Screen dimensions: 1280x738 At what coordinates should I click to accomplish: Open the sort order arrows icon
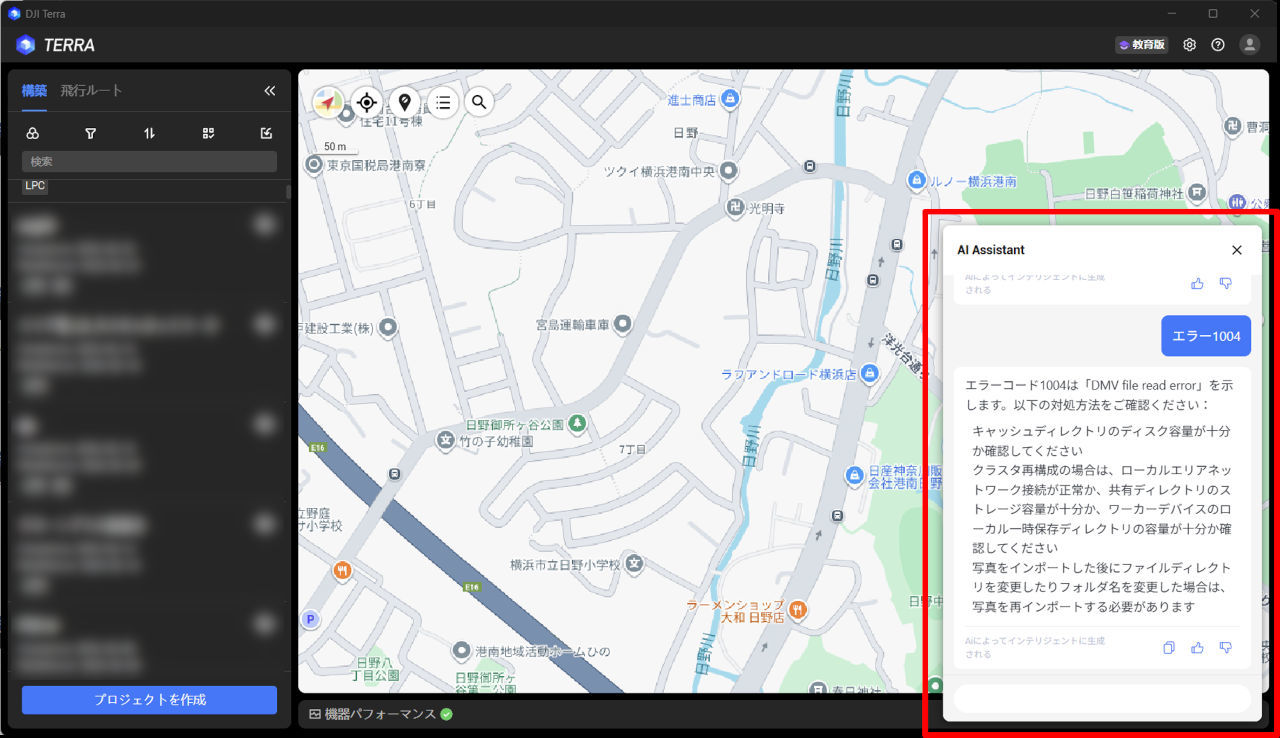149,133
